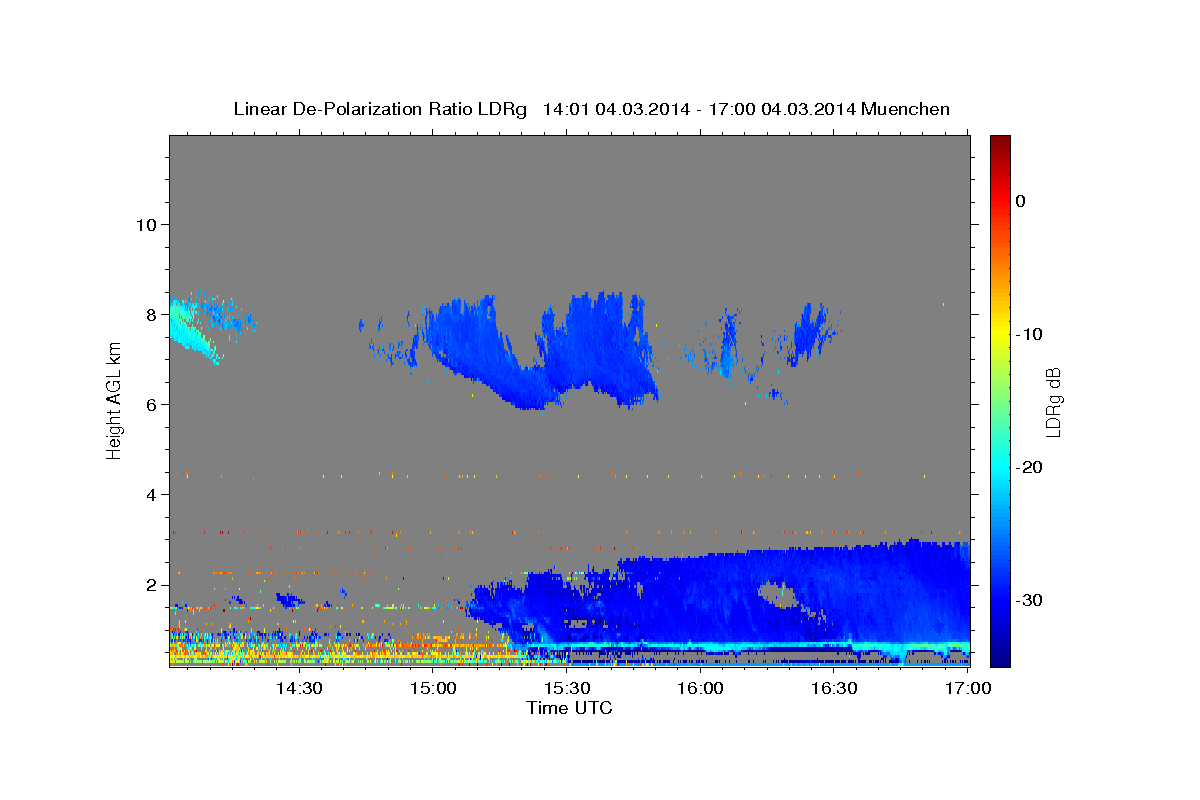Click the location label 'Muenchen' in title

[906, 109]
